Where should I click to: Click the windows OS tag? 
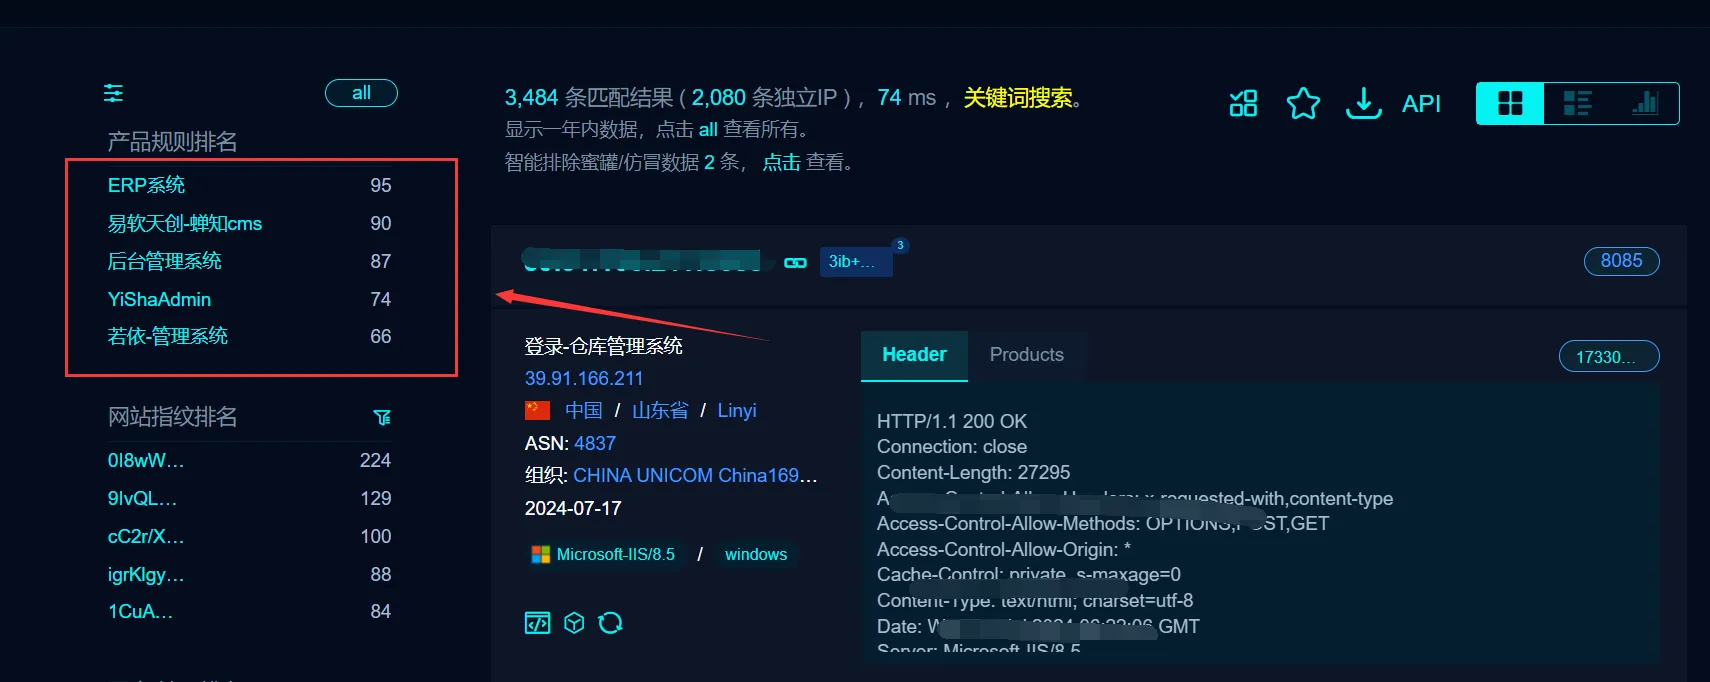click(x=756, y=554)
